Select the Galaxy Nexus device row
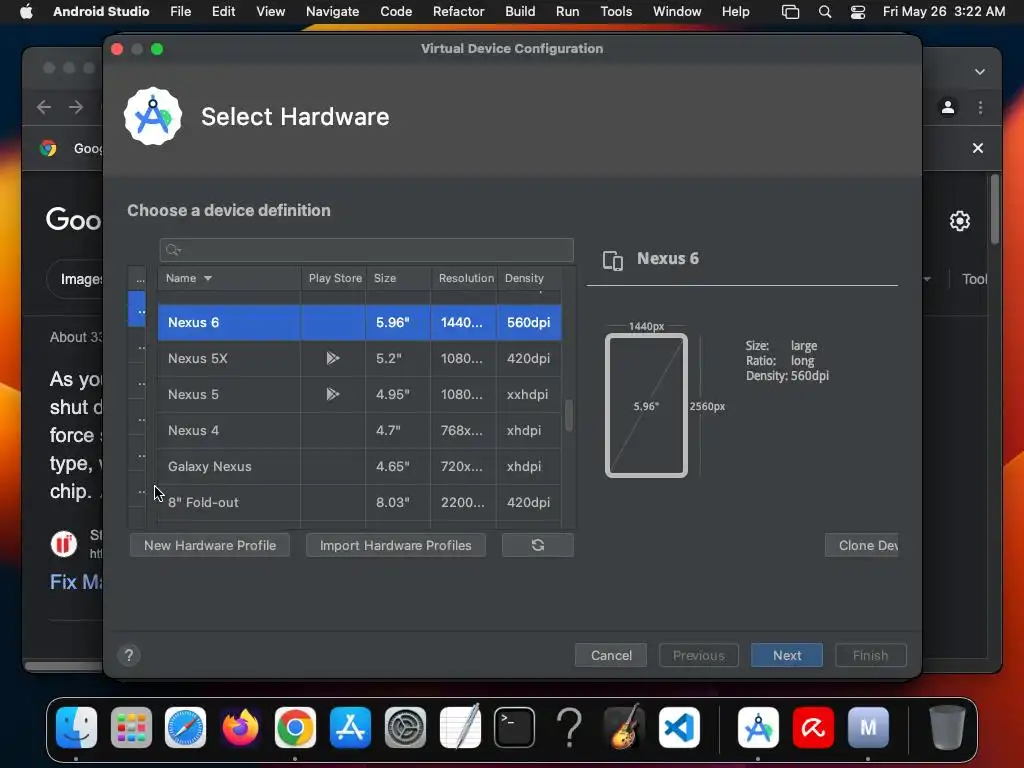Image resolution: width=1024 pixels, height=768 pixels. (359, 466)
